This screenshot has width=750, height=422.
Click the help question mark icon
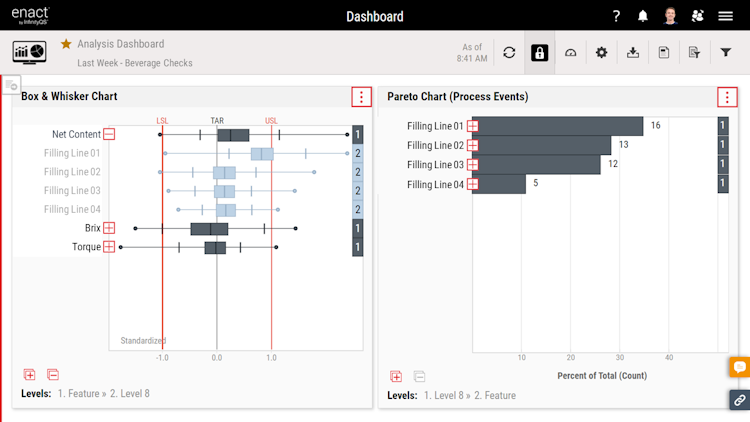point(616,16)
